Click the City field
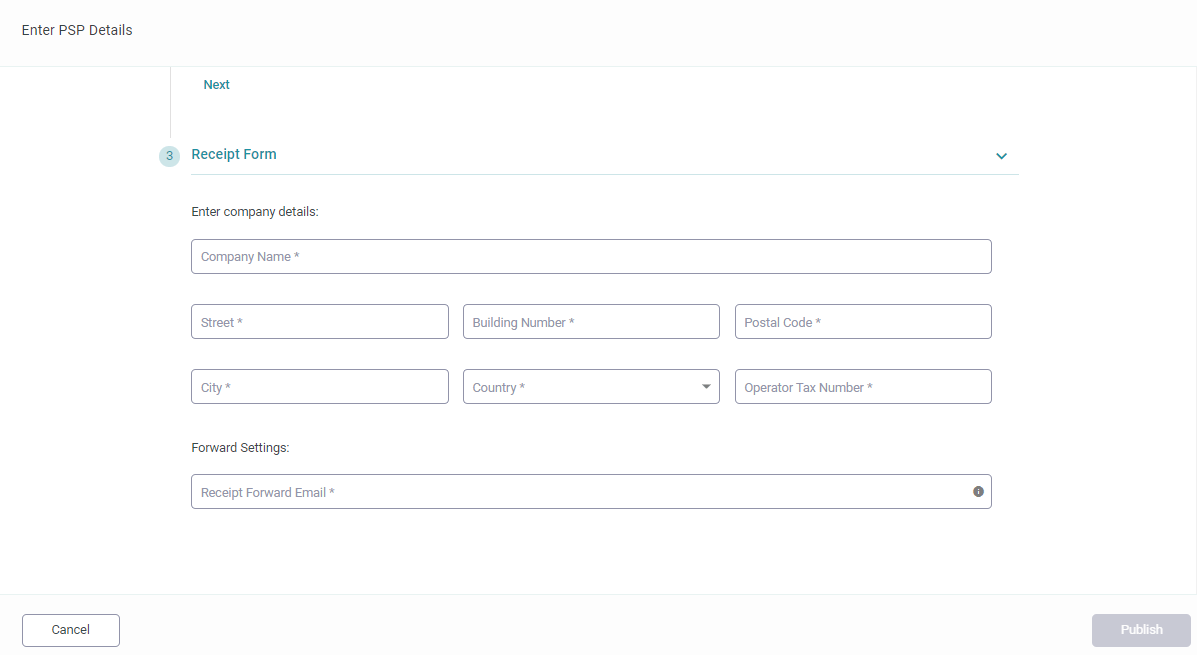The height and width of the screenshot is (655, 1197). [x=319, y=386]
